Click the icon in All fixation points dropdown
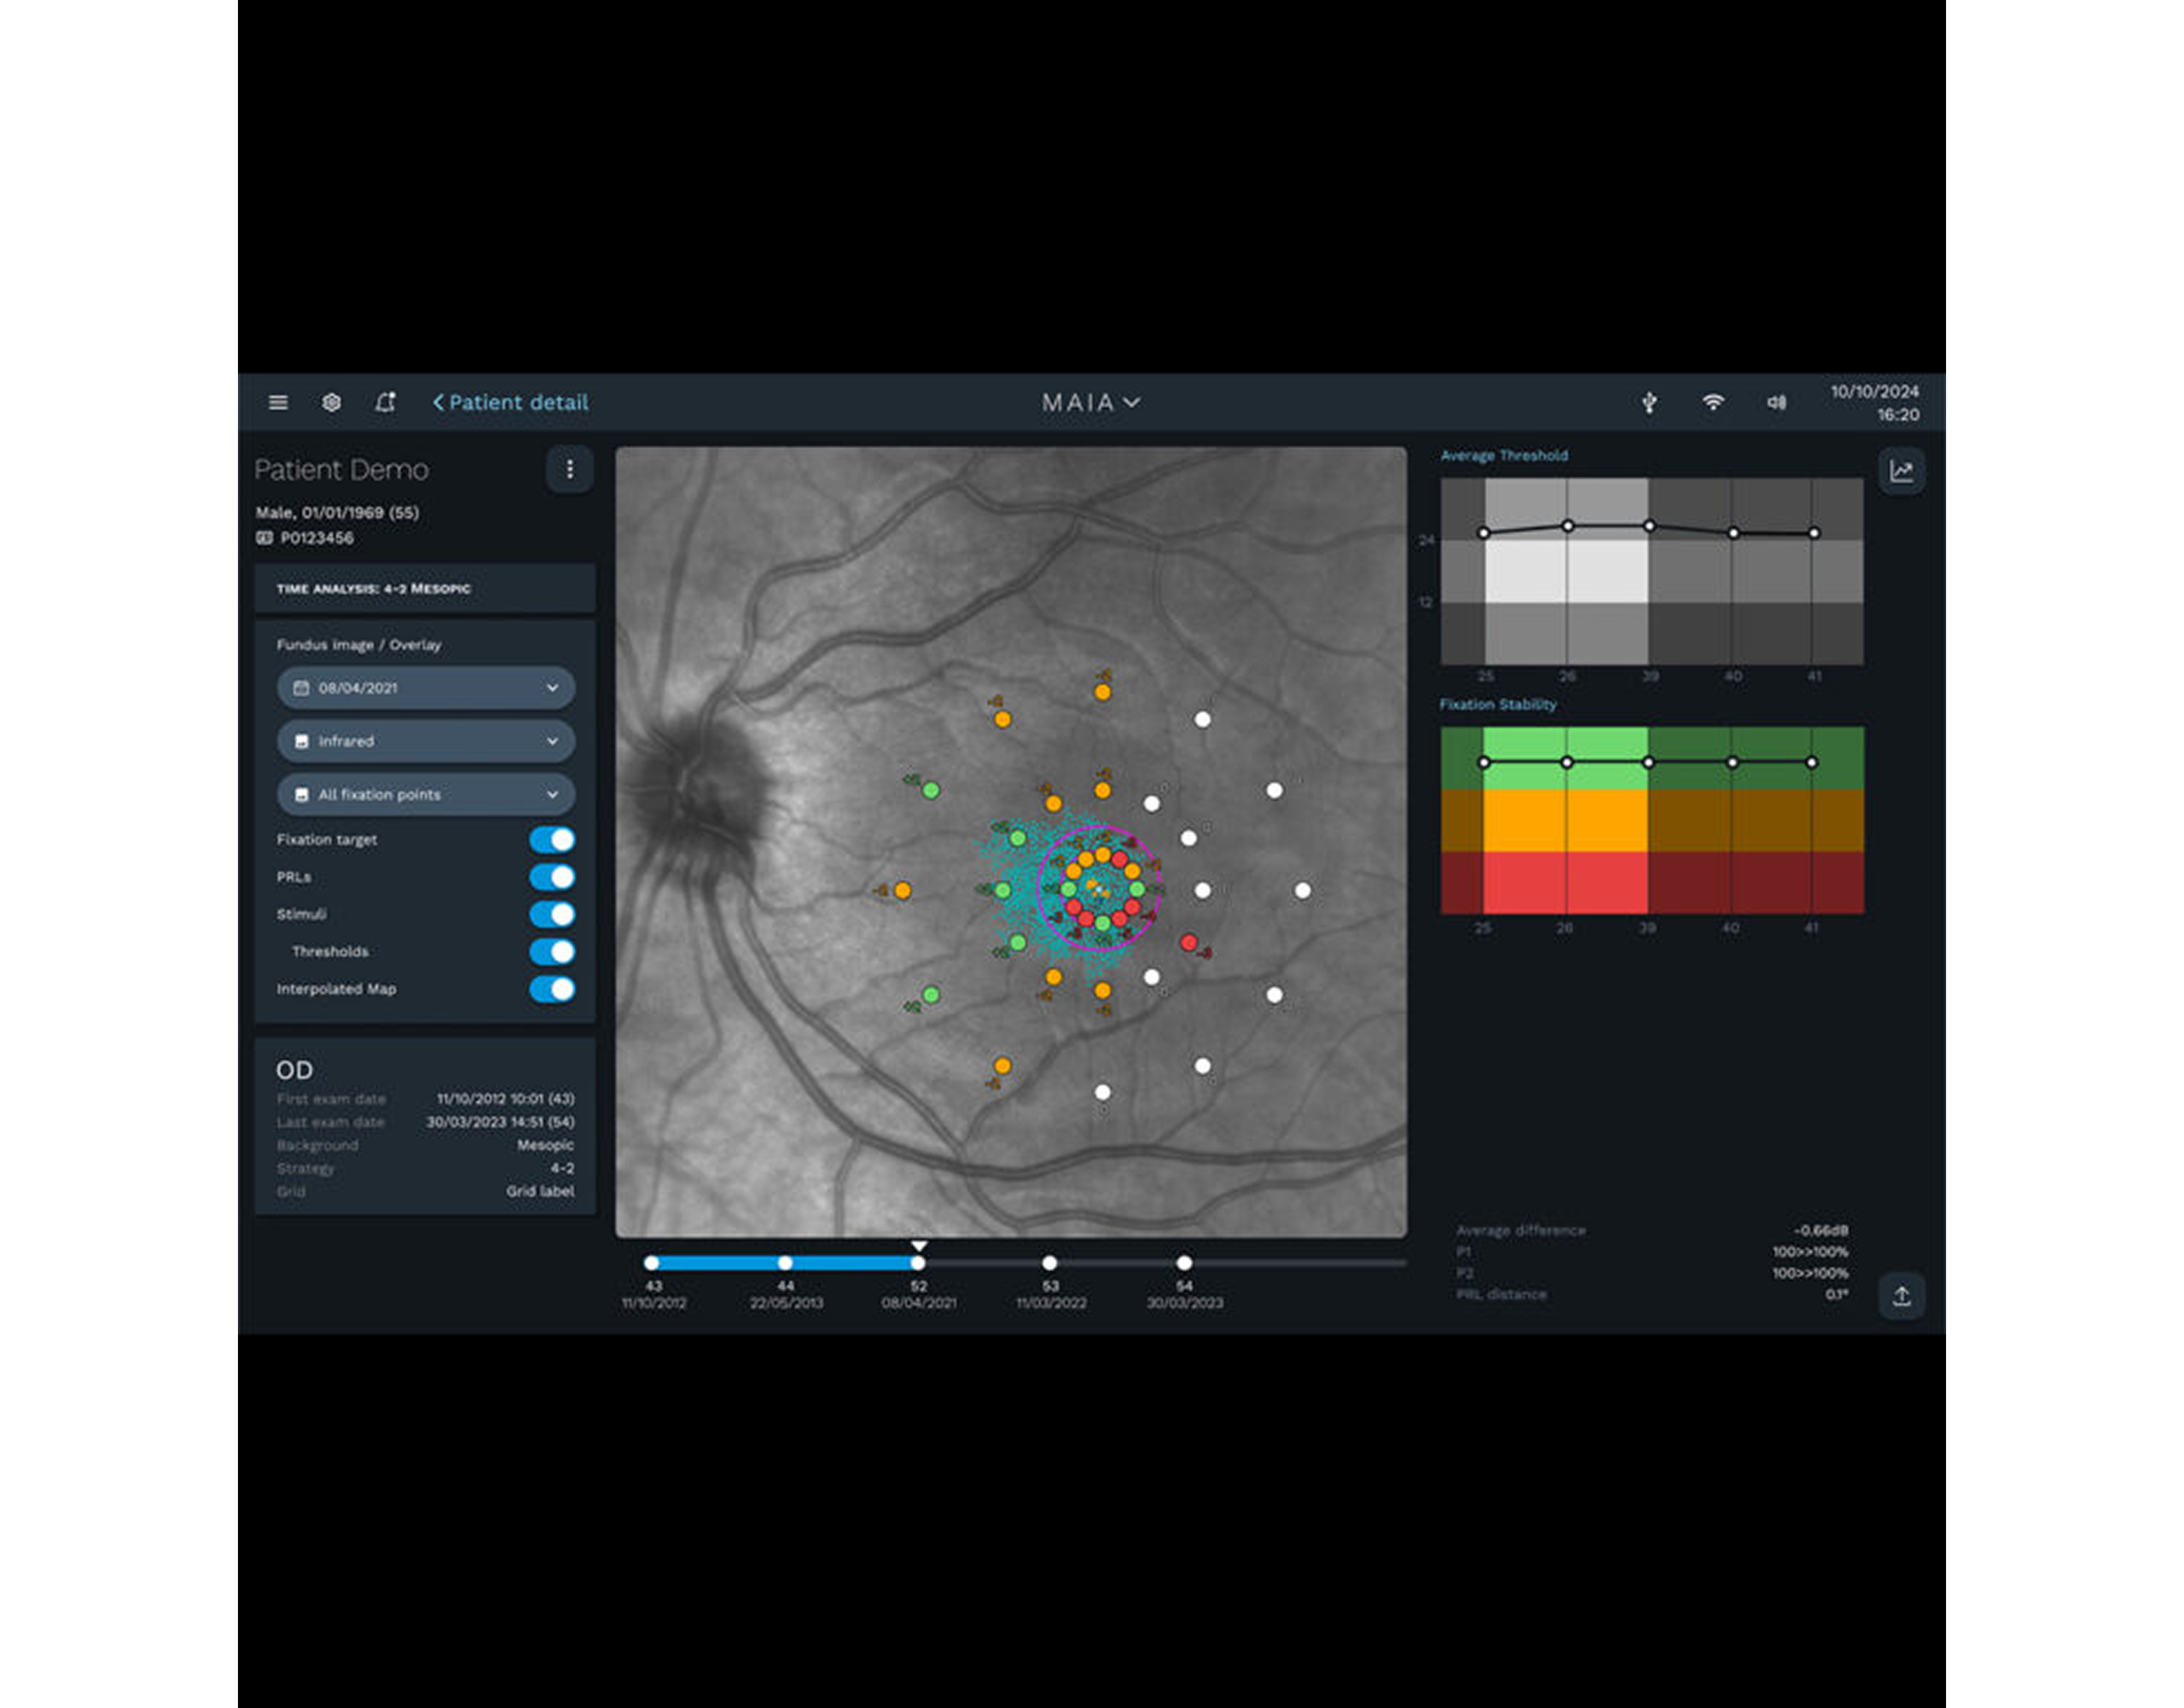This screenshot has width=2184, height=1708. (301, 794)
